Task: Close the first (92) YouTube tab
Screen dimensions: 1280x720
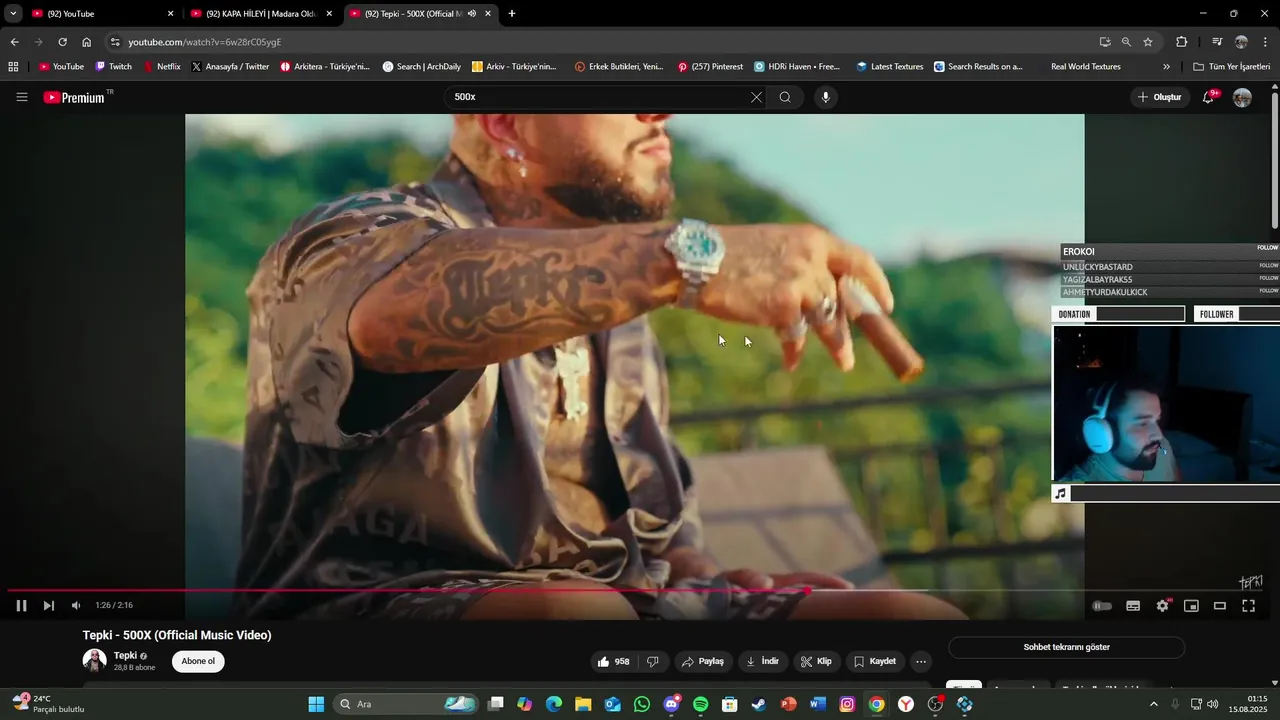Action: point(170,14)
